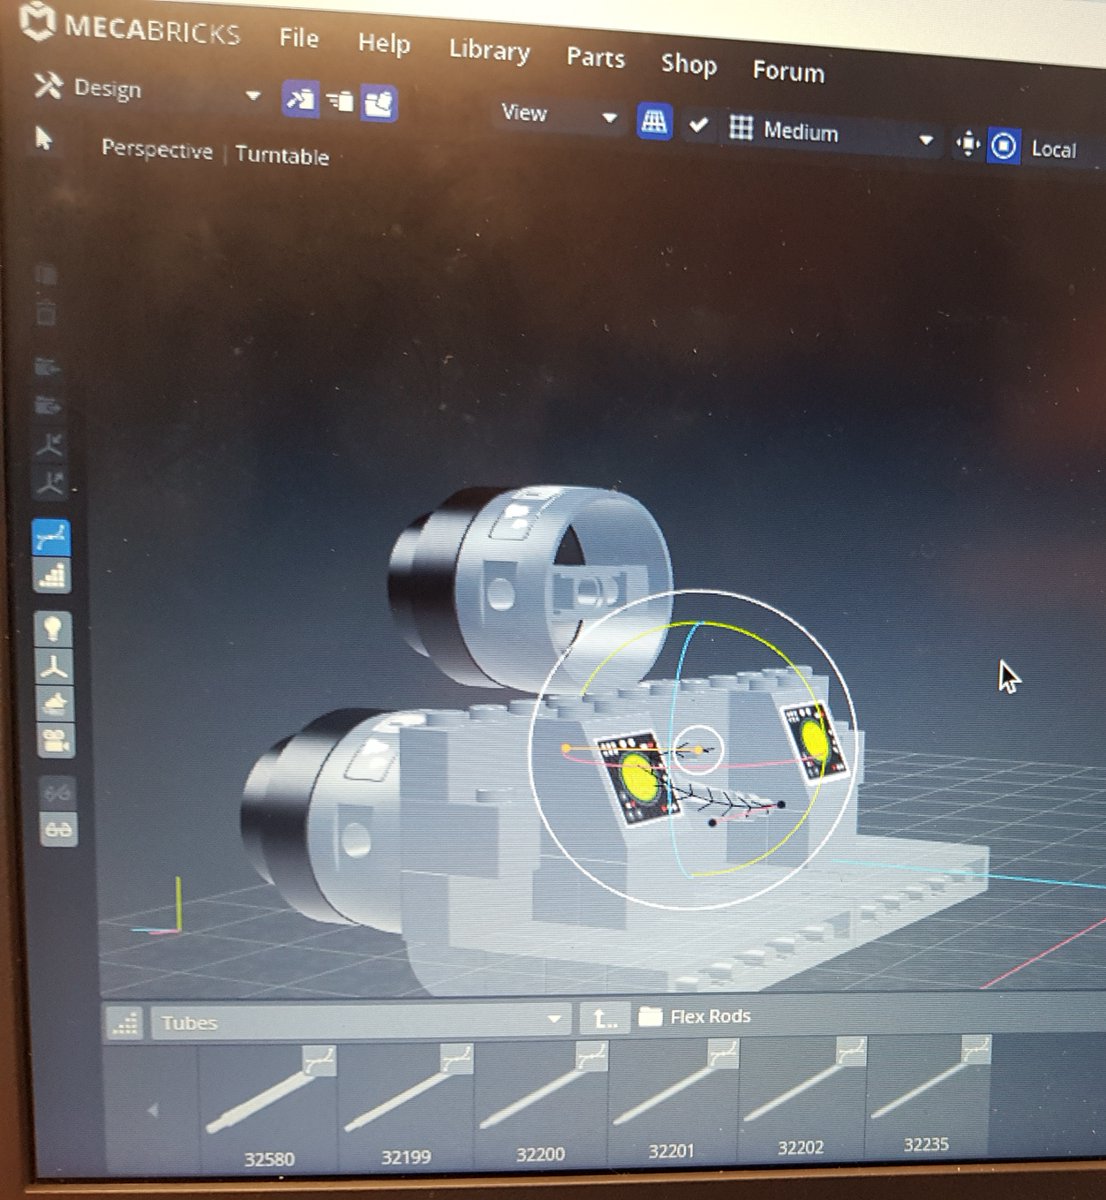Image resolution: width=1106 pixels, height=1200 pixels.
Task: Open the Forum link
Action: (788, 72)
